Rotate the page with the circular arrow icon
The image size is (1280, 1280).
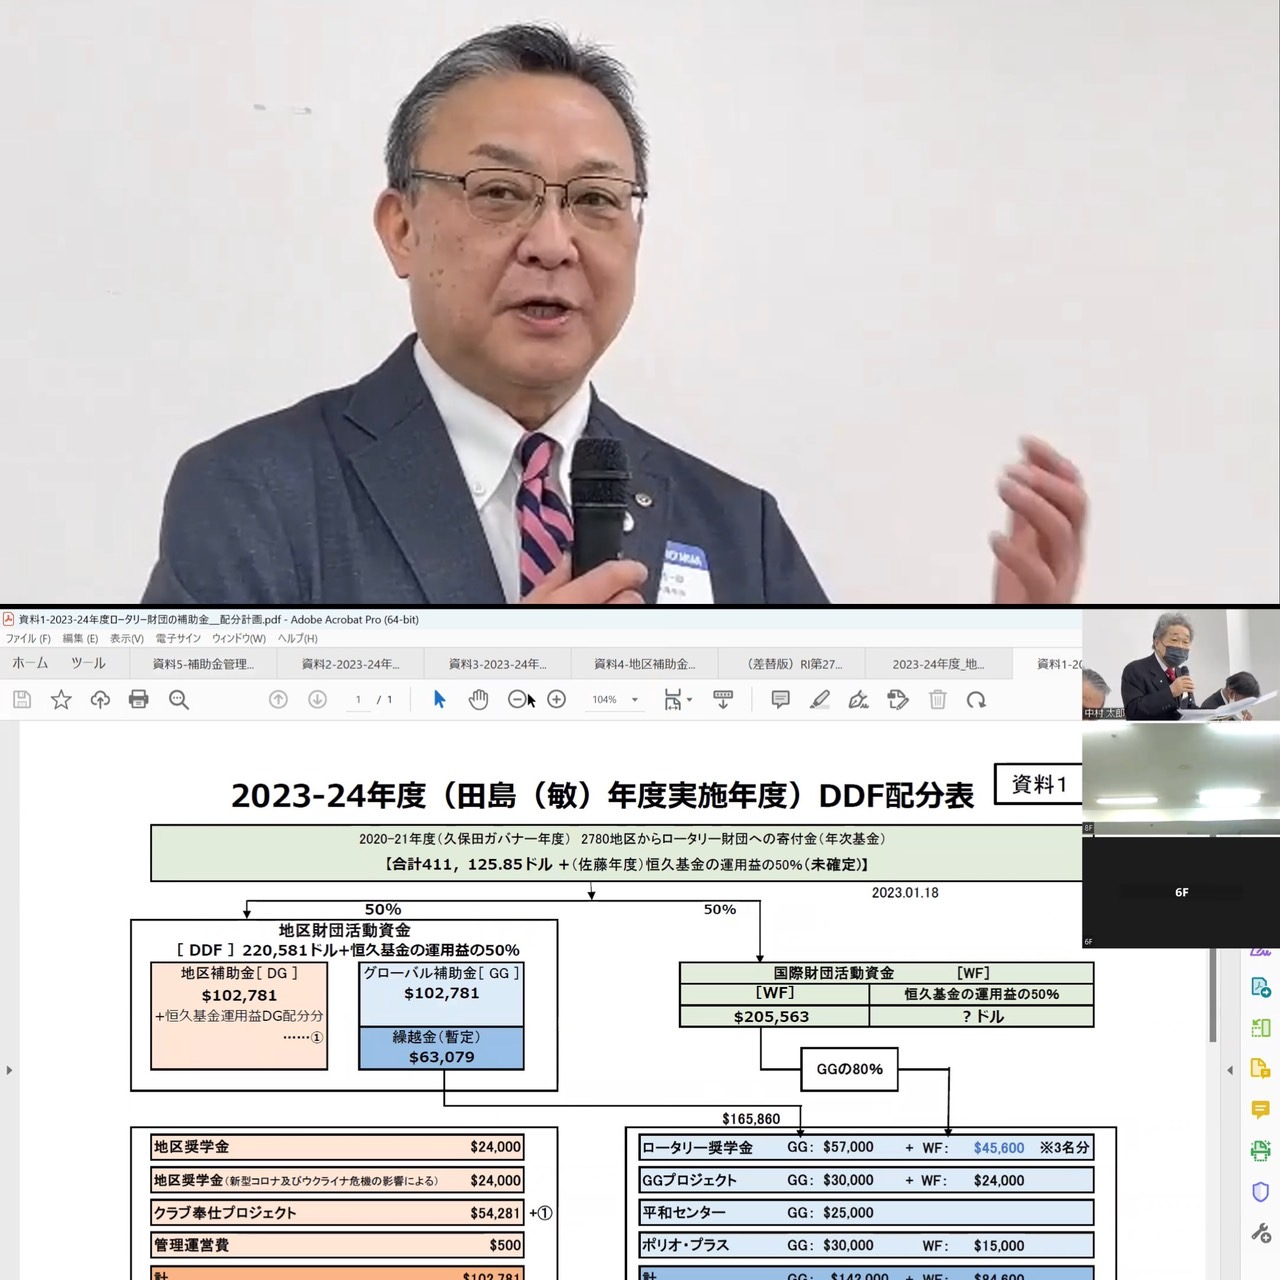977,700
